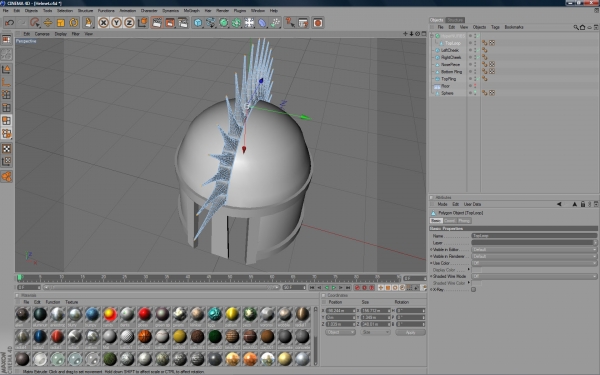Image resolution: width=600 pixels, height=375 pixels.
Task: Click Attributes panel up arrow icon
Action: pos(574,204)
